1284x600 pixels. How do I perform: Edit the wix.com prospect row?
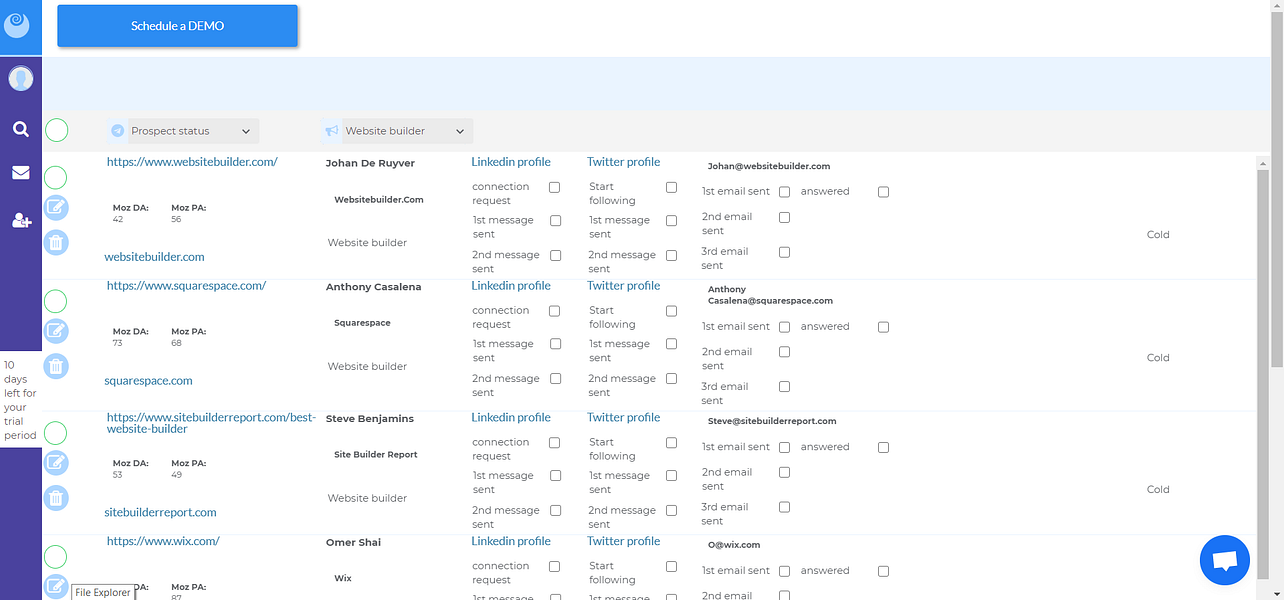click(x=56, y=586)
